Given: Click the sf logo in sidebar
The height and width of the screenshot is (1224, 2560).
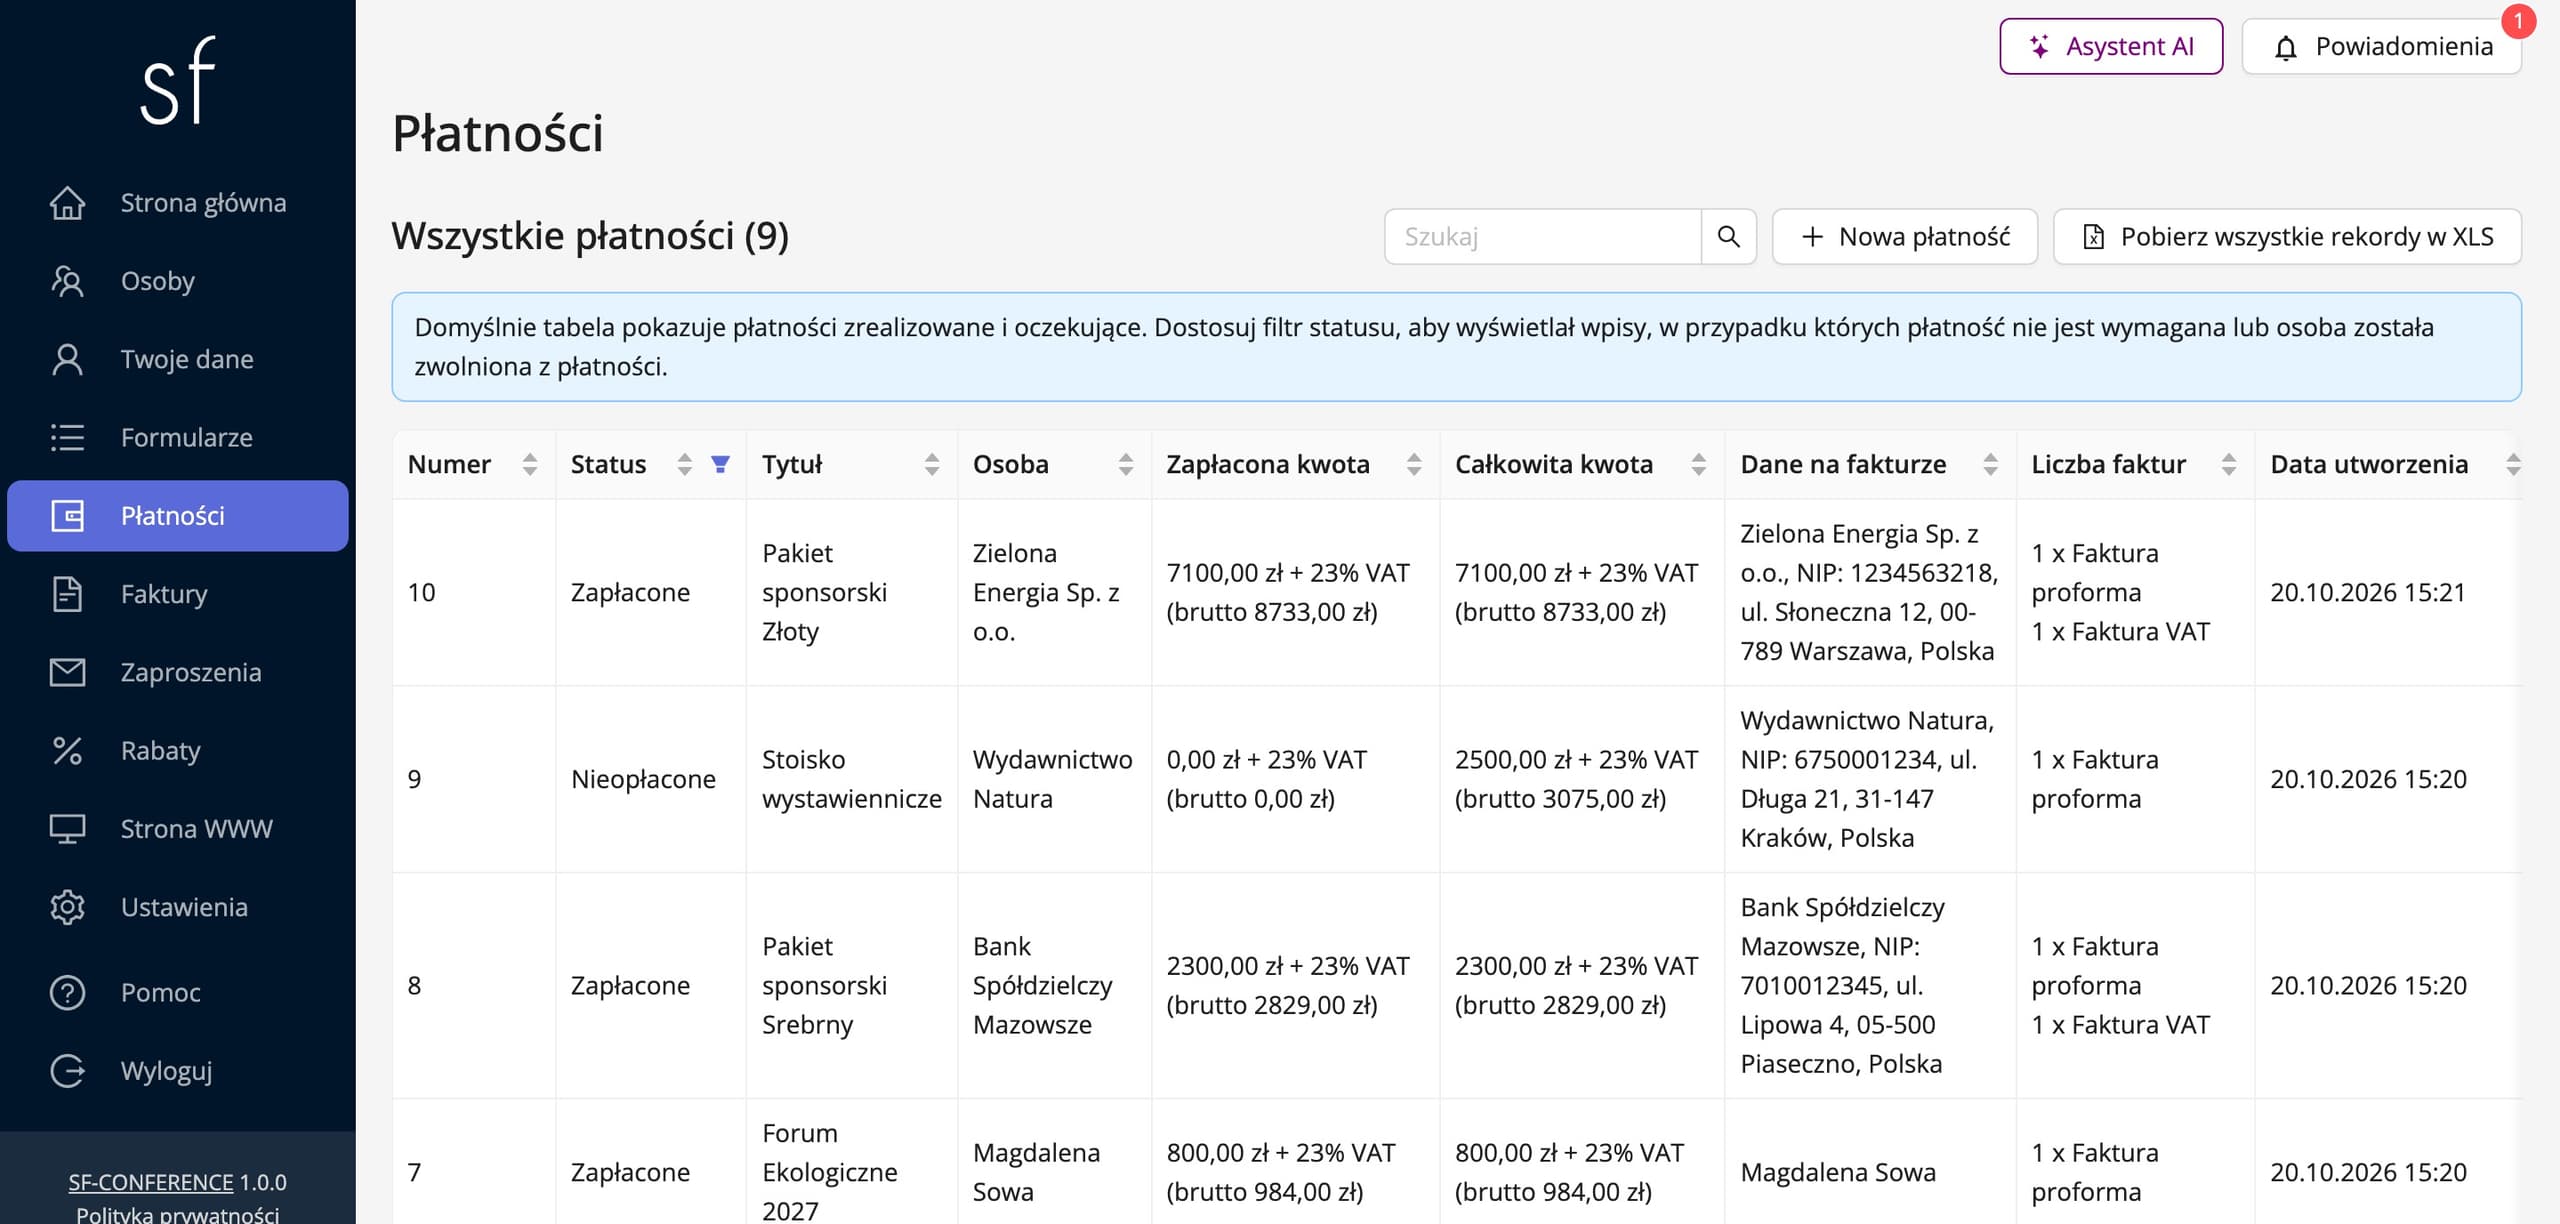Looking at the screenshot, I should [x=178, y=80].
